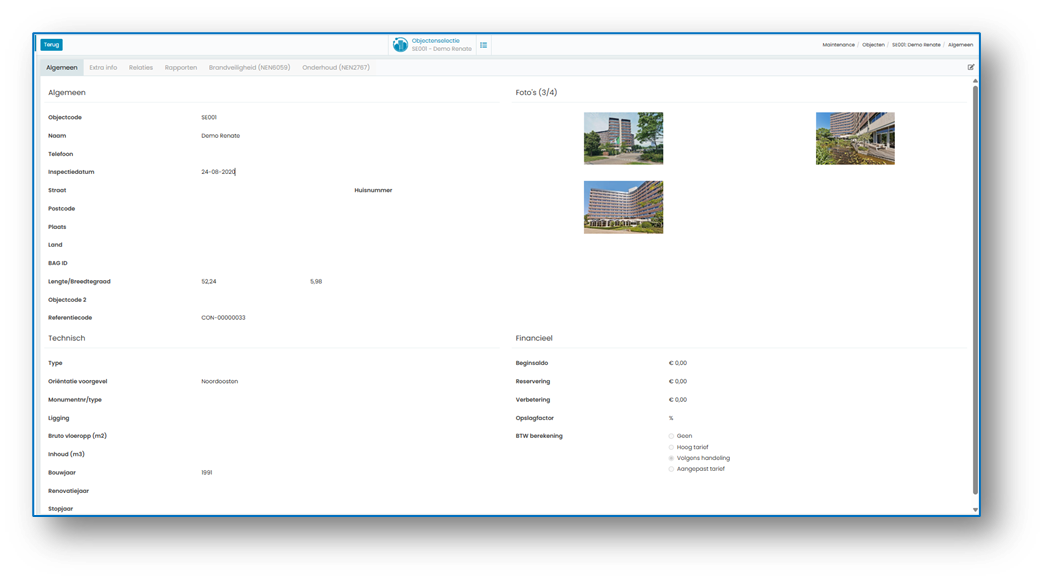Click the Inspectiedatum value 24-08-2020
Viewport: 1045px width, 581px height.
point(218,172)
